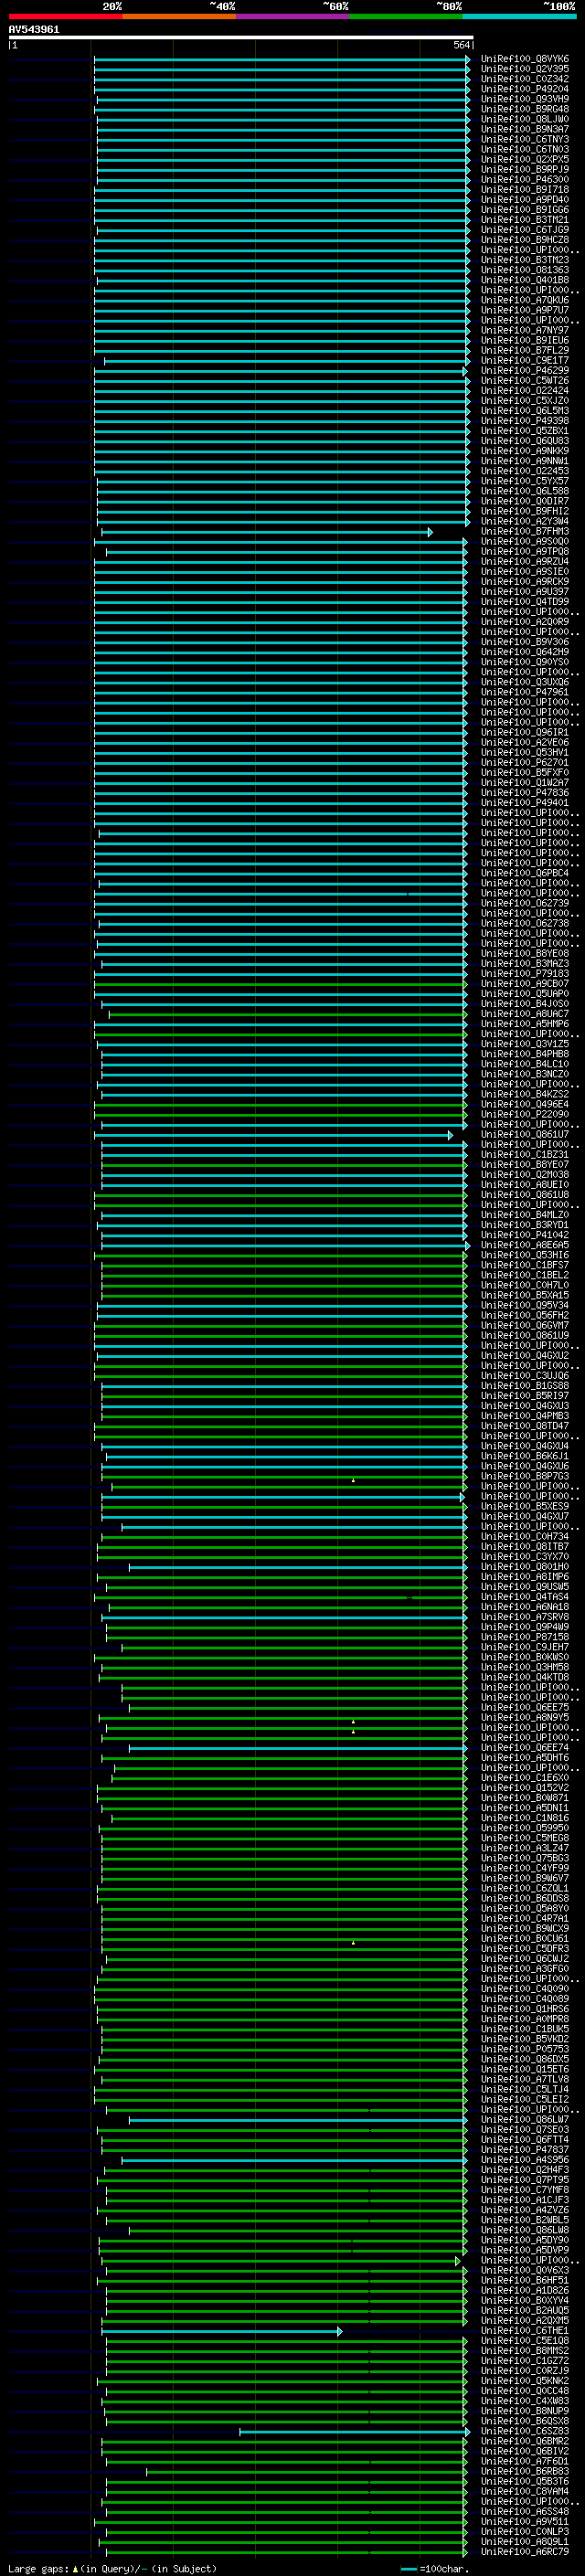Screen dimensions: 585x2576
Task: Select the UniRef100_Q861U7 label
Action: click(524, 1134)
